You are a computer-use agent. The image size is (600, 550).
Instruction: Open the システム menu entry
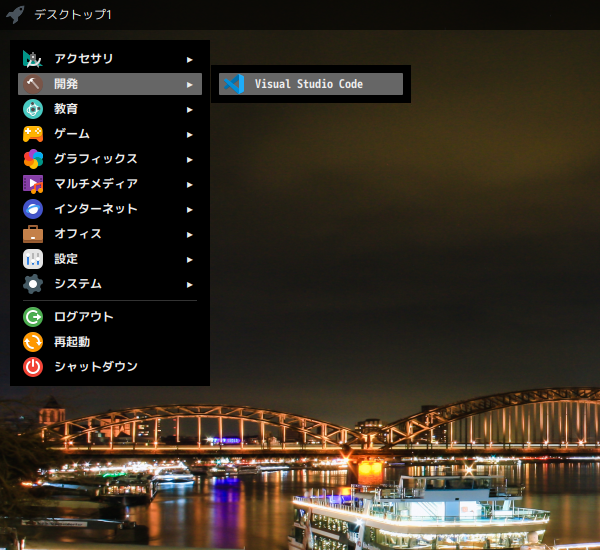tap(110, 284)
